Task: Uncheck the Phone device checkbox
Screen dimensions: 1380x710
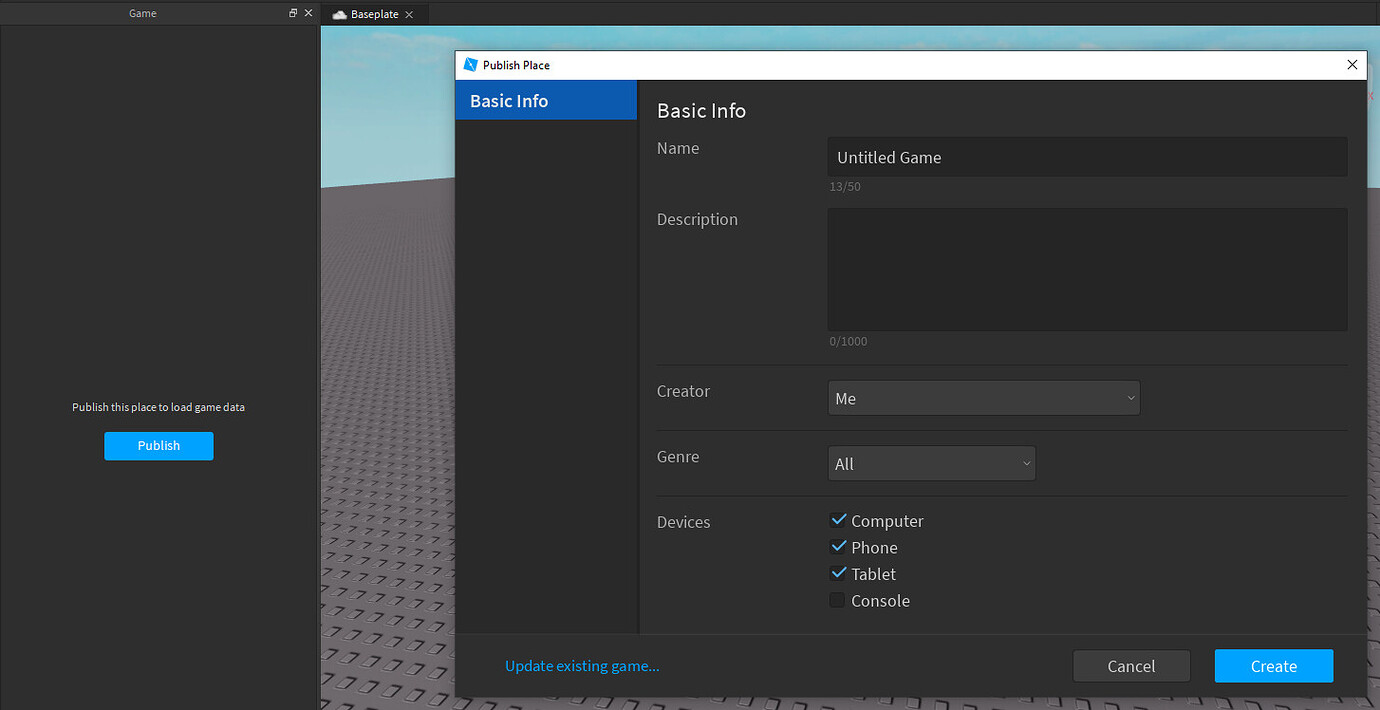Action: [x=838, y=547]
